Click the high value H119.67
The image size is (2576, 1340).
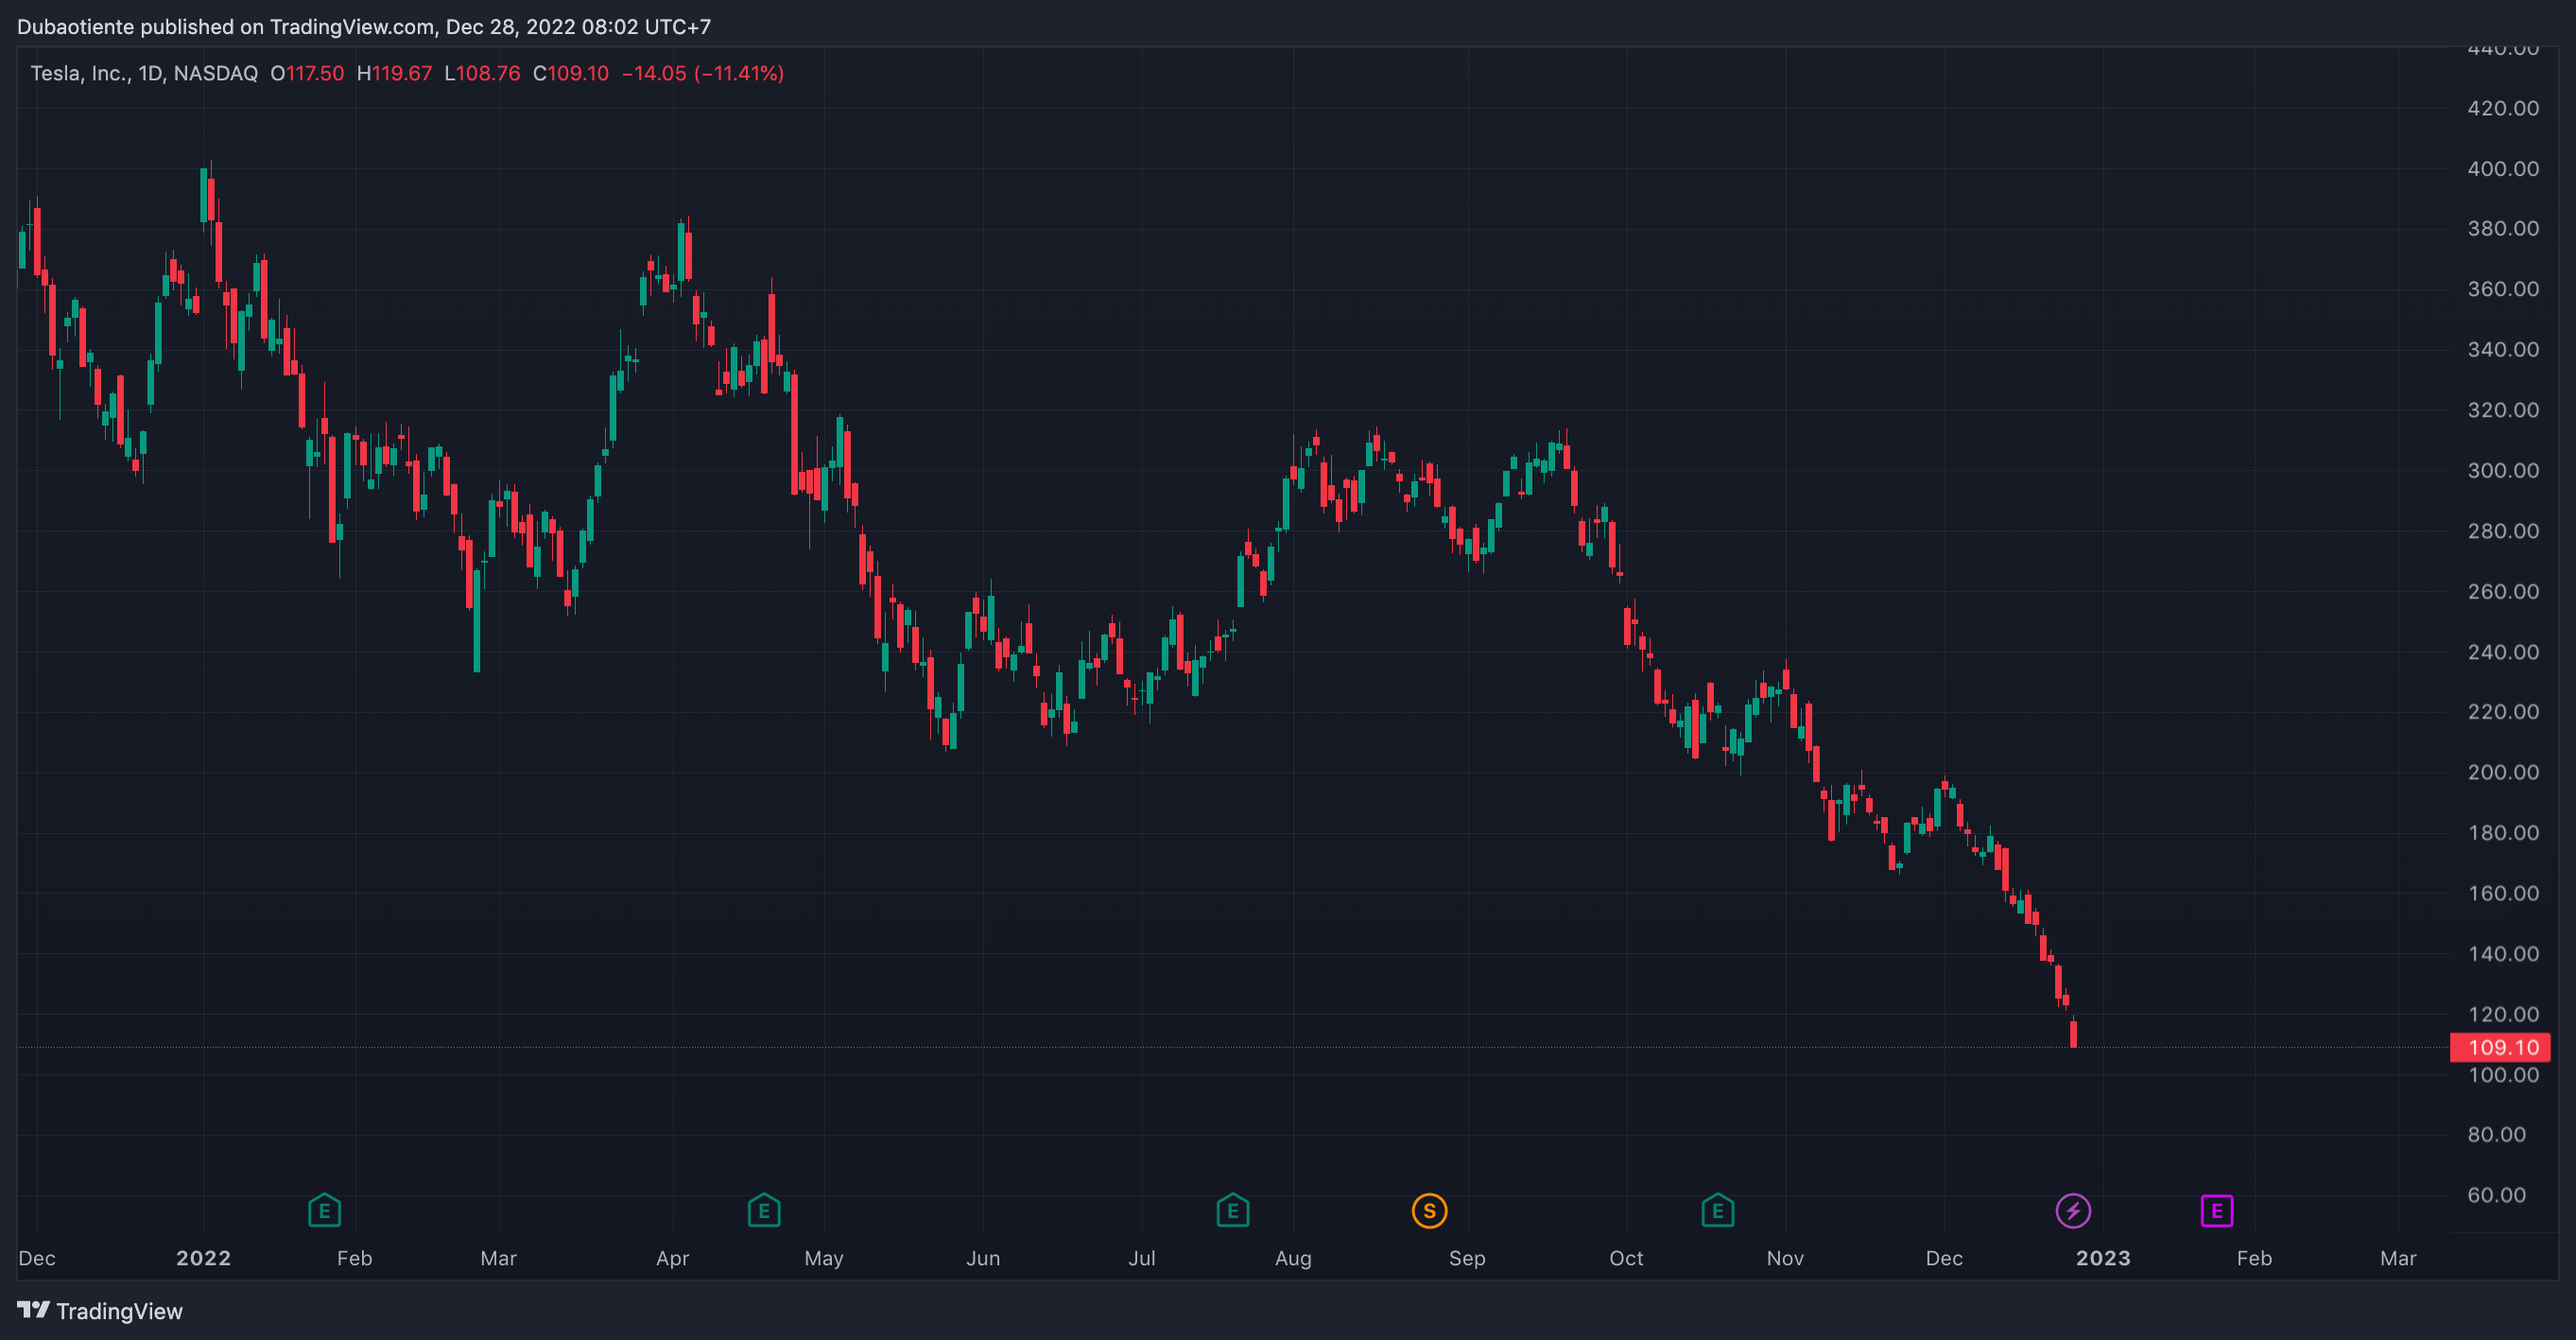(x=394, y=73)
